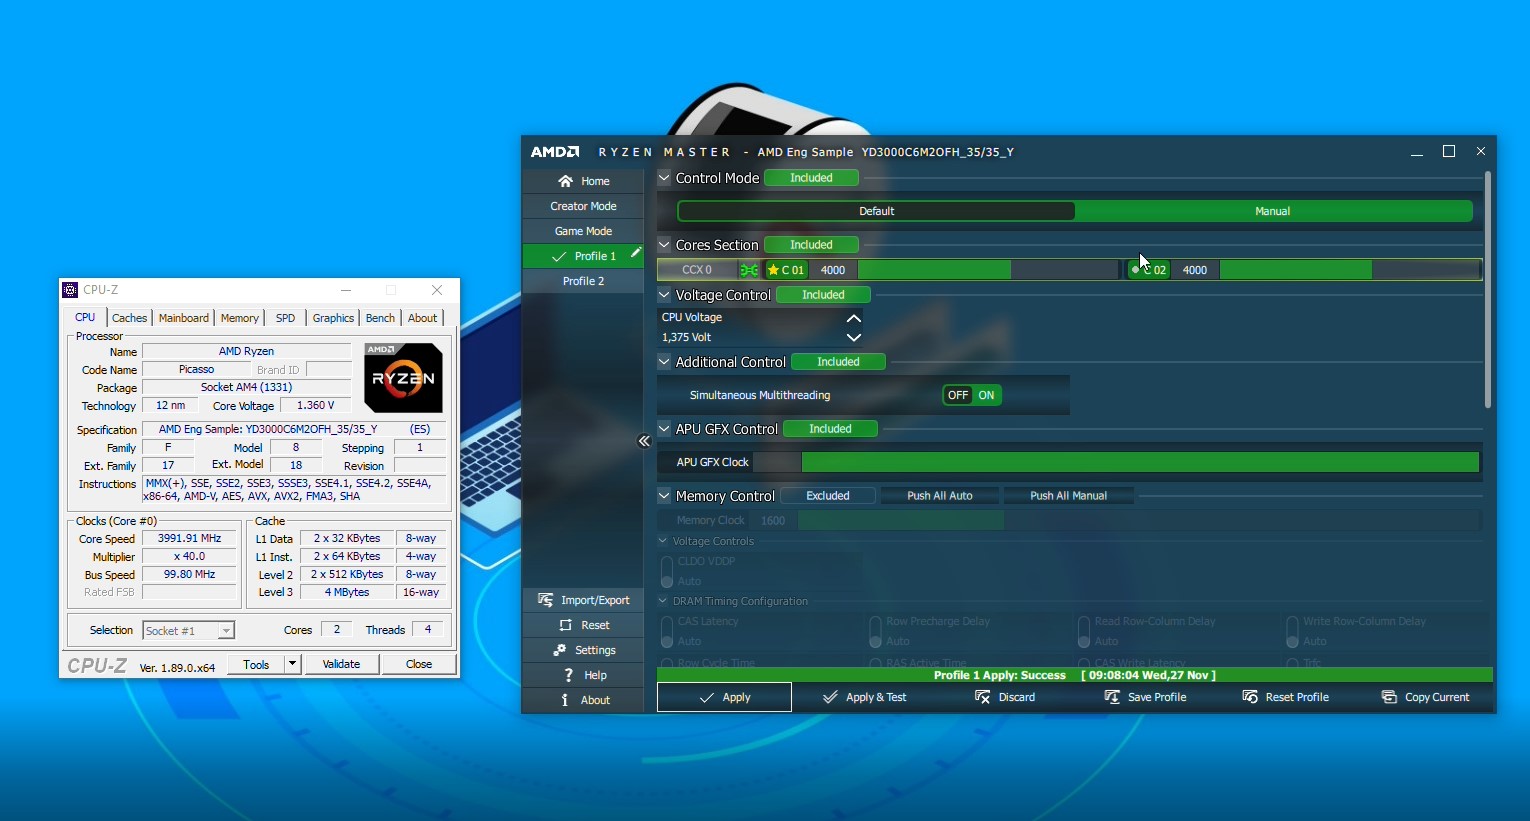Open CPU-Z Tools dropdown arrow
The height and width of the screenshot is (821, 1530).
(292, 664)
